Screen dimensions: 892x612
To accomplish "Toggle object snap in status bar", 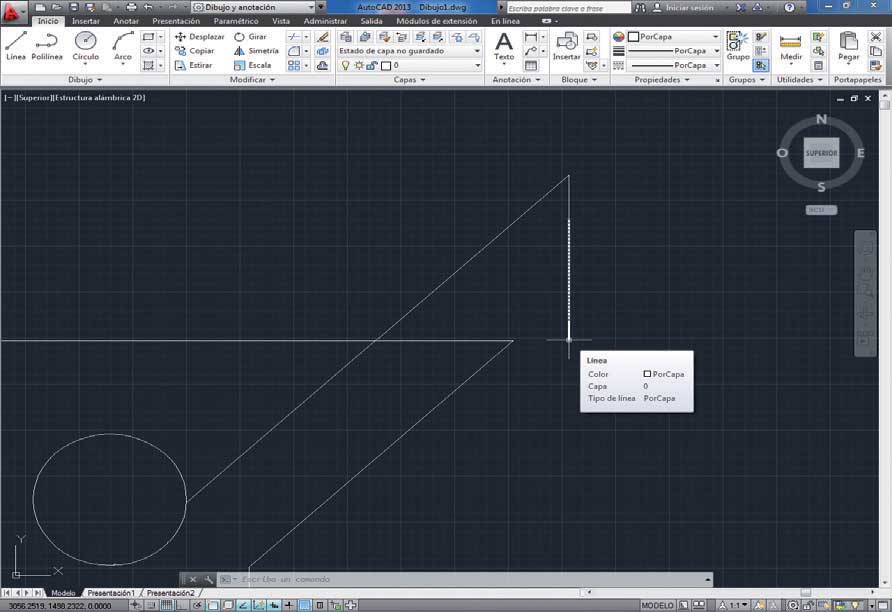I will (213, 605).
